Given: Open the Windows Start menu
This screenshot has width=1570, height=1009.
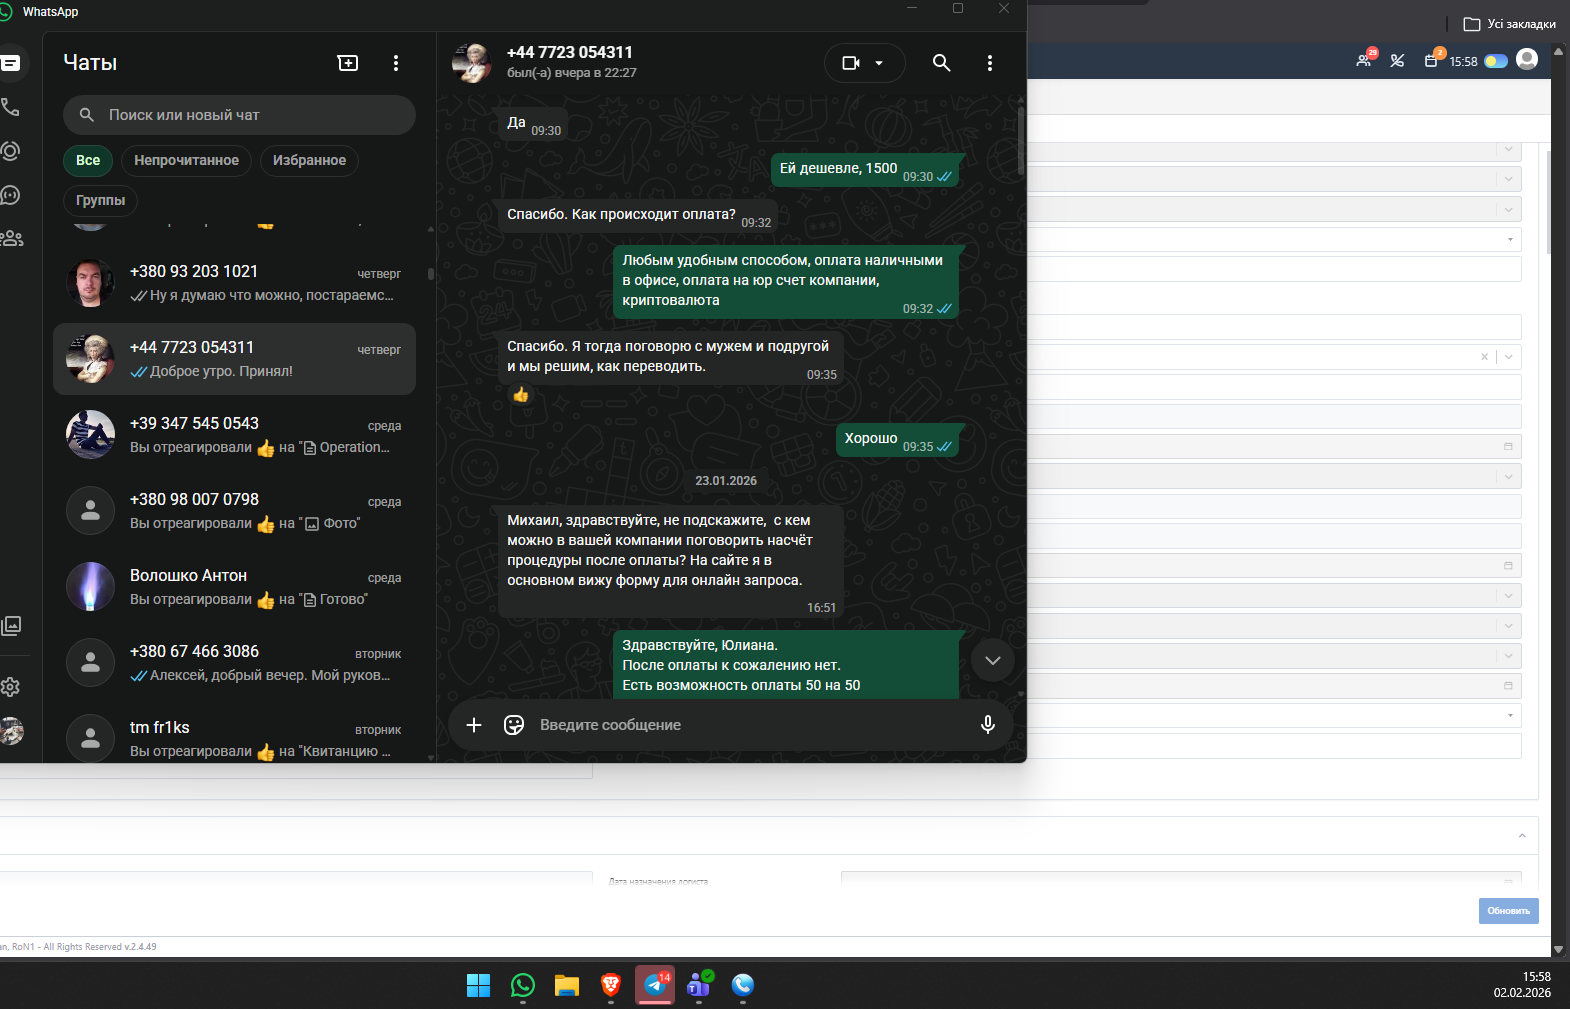Looking at the screenshot, I should [x=479, y=986].
